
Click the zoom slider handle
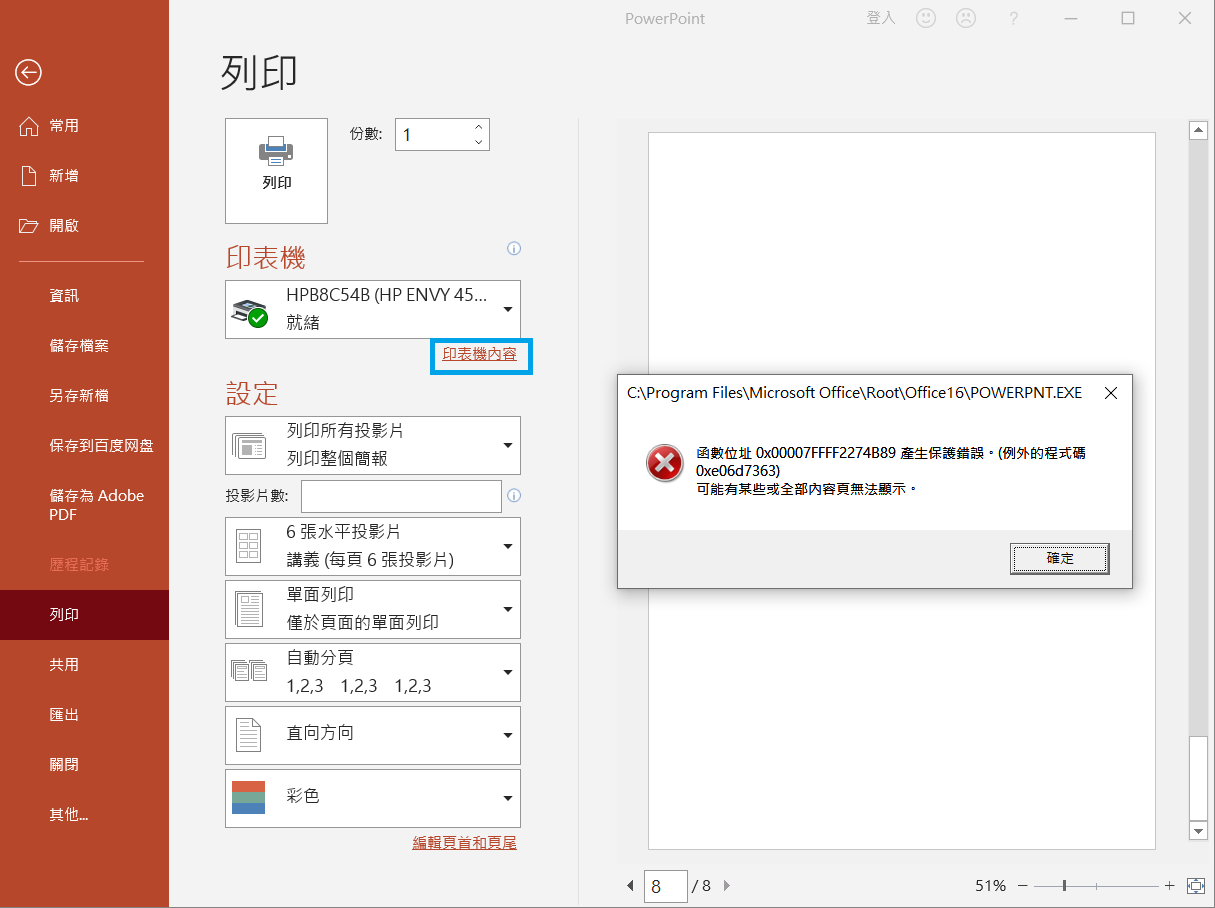(x=1064, y=885)
